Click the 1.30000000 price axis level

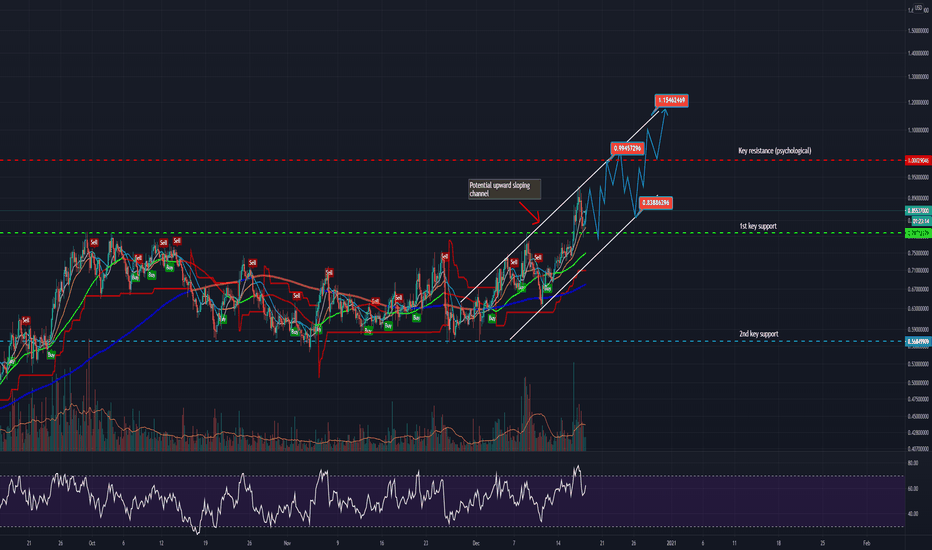(x=918, y=77)
